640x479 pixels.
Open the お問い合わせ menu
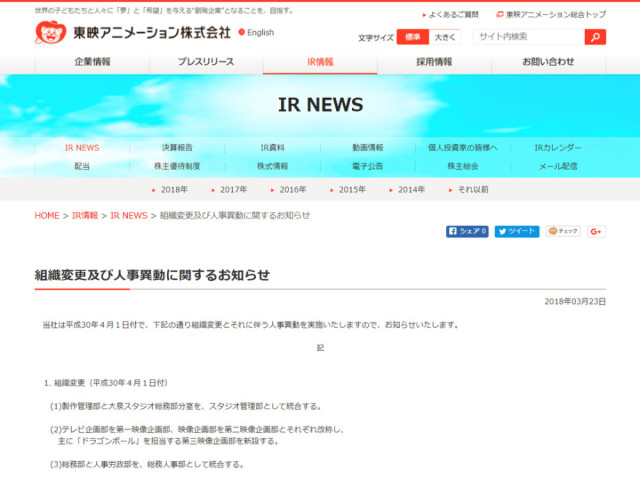(x=548, y=62)
